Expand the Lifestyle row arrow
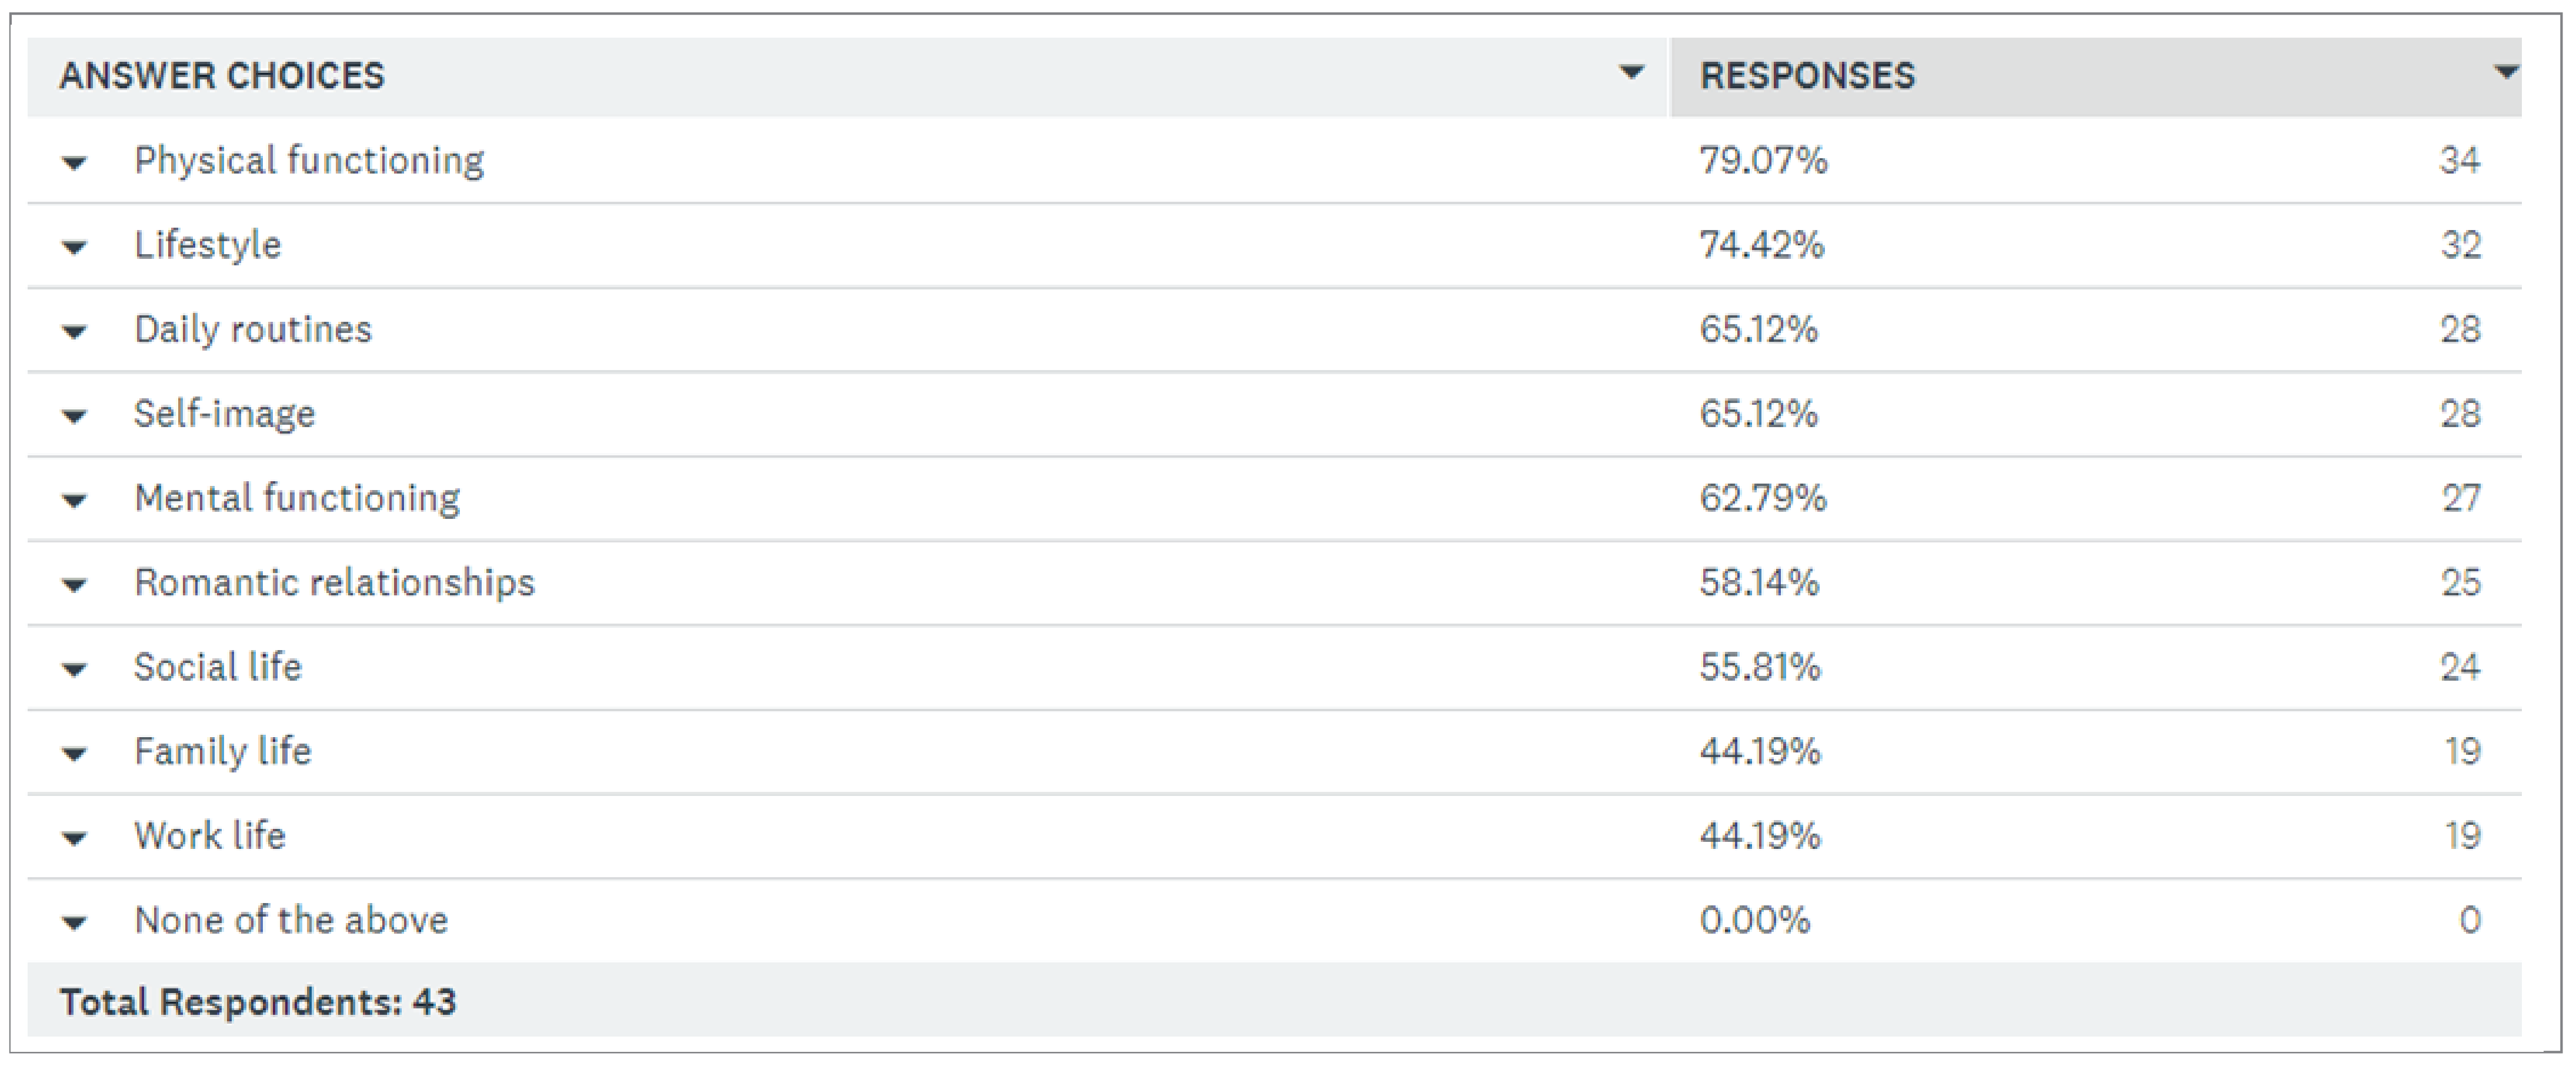The width and height of the screenshot is (2576, 1066). (x=74, y=247)
